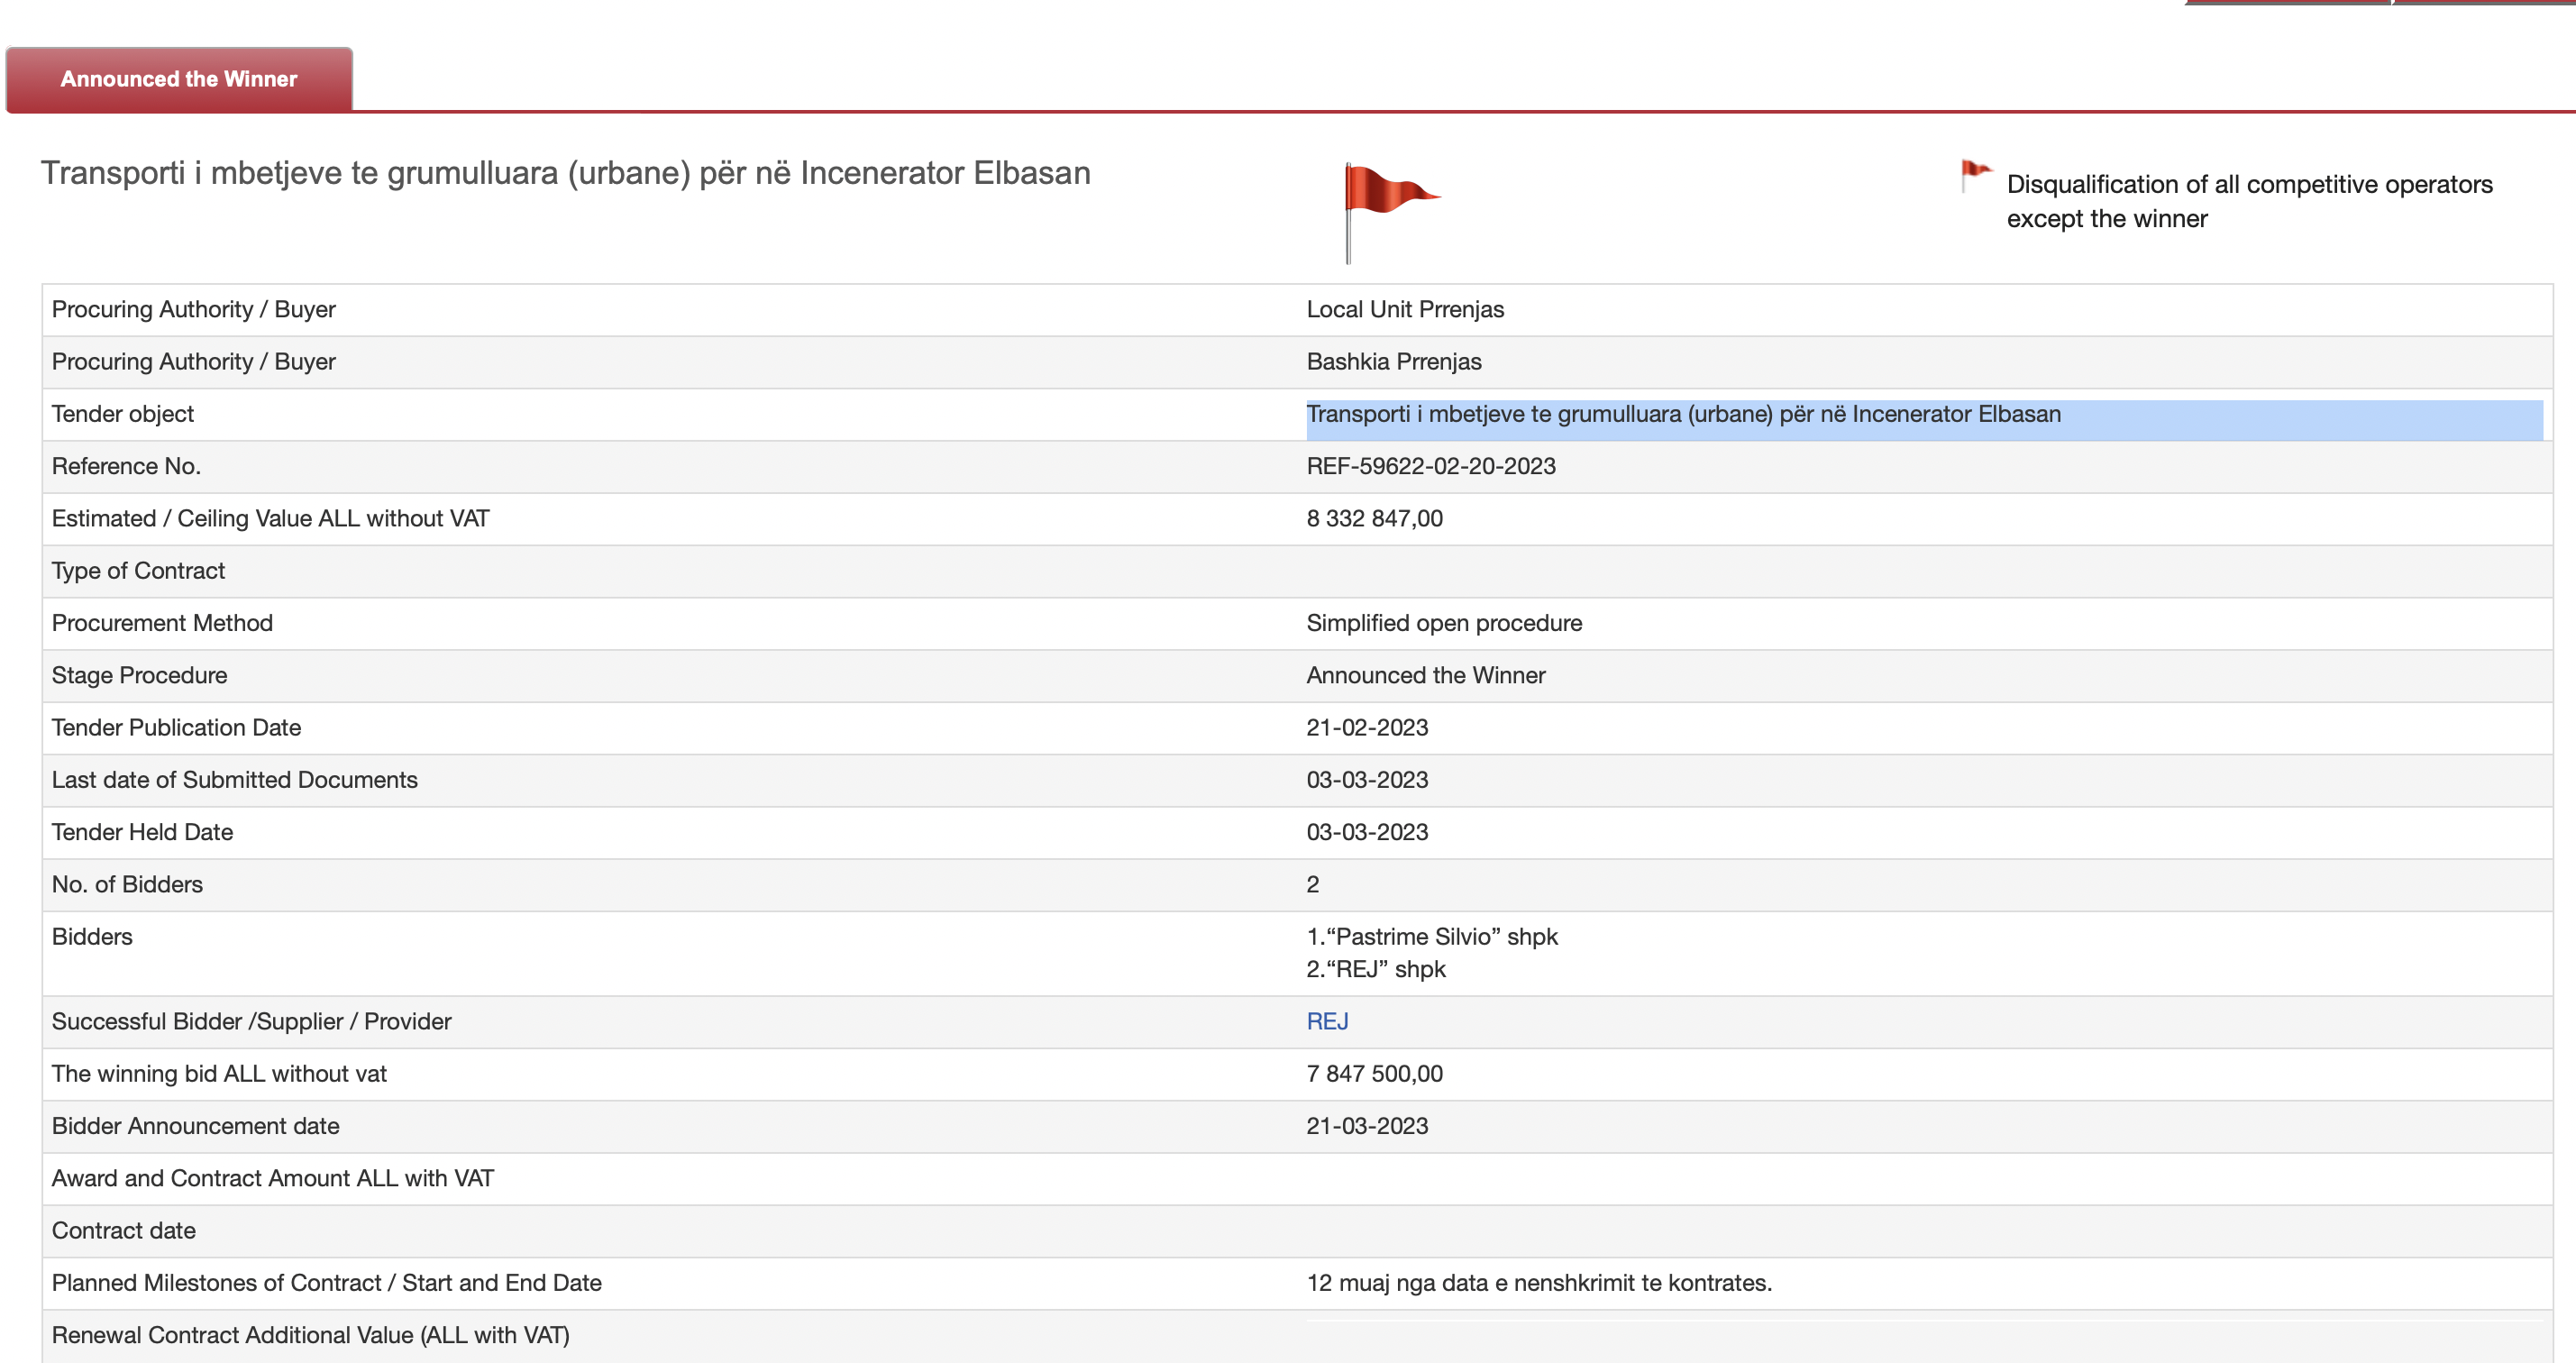Viewport: 2576px width, 1363px height.
Task: Click the Tender Publication Date 21-02-2023
Action: click(x=1366, y=727)
